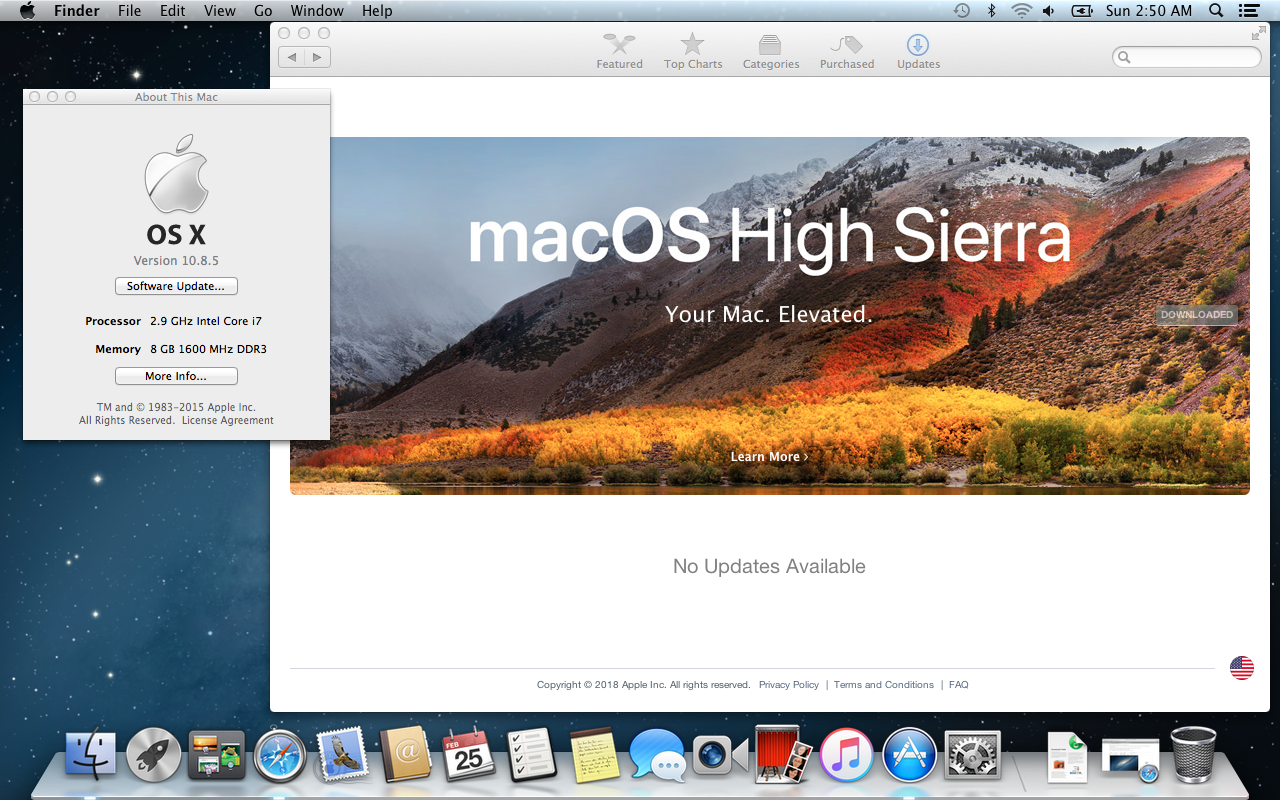The height and width of the screenshot is (800, 1280).
Task: Open the document file in the Dock
Action: (1067, 757)
